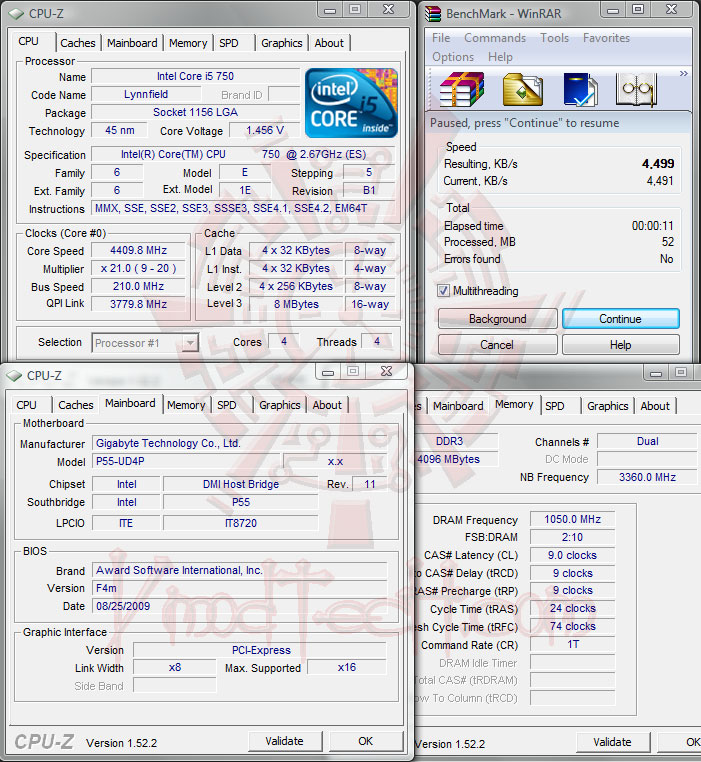Image resolution: width=701 pixels, height=762 pixels.
Task: Select Caches tab in Mainboard CPU-Z window
Action: click(x=76, y=405)
